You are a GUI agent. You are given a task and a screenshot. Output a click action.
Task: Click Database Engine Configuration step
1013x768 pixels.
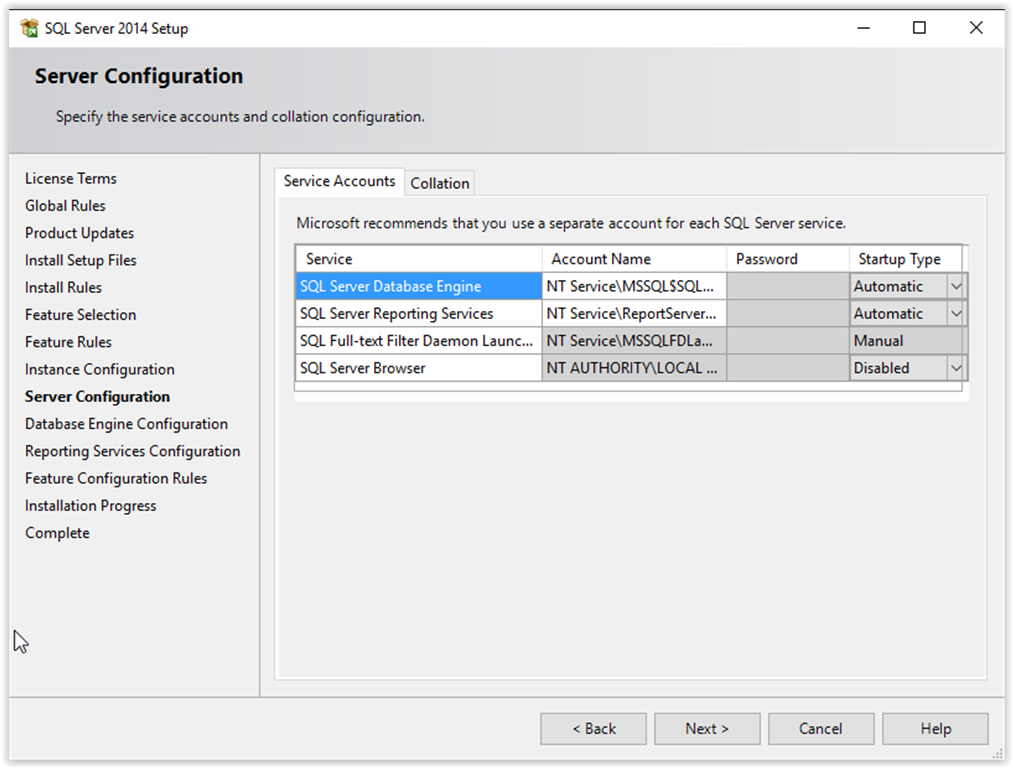127,424
